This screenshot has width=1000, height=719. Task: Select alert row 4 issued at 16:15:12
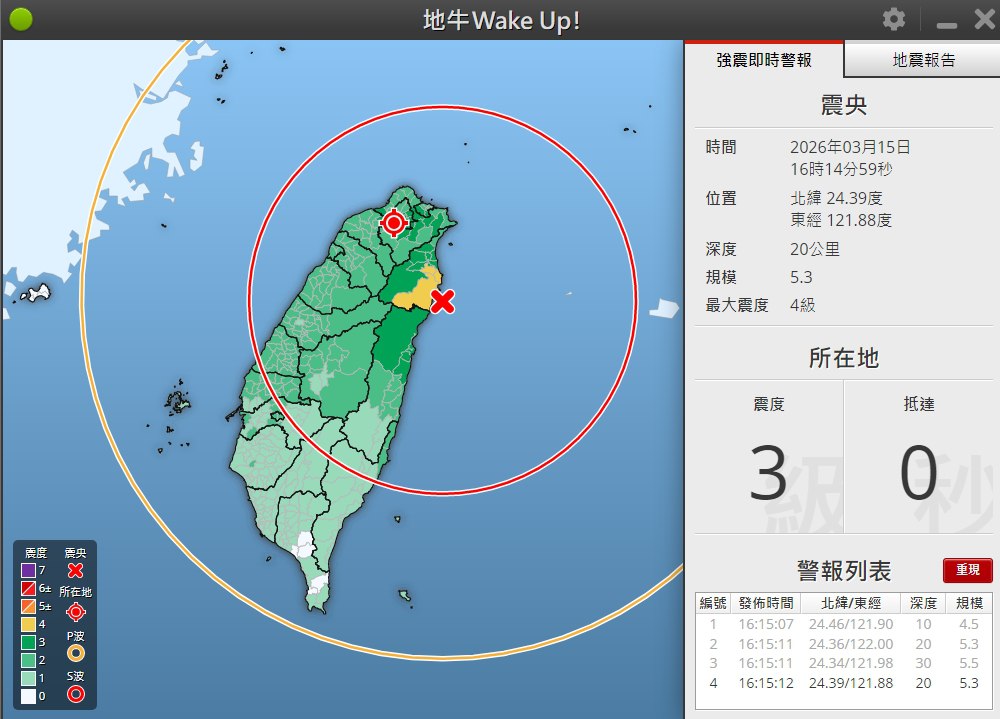(843, 683)
